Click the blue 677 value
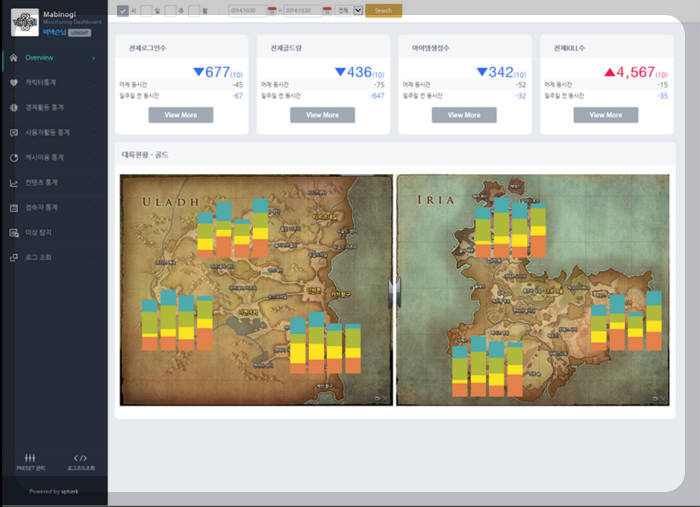The width and height of the screenshot is (700, 507). coord(217,72)
